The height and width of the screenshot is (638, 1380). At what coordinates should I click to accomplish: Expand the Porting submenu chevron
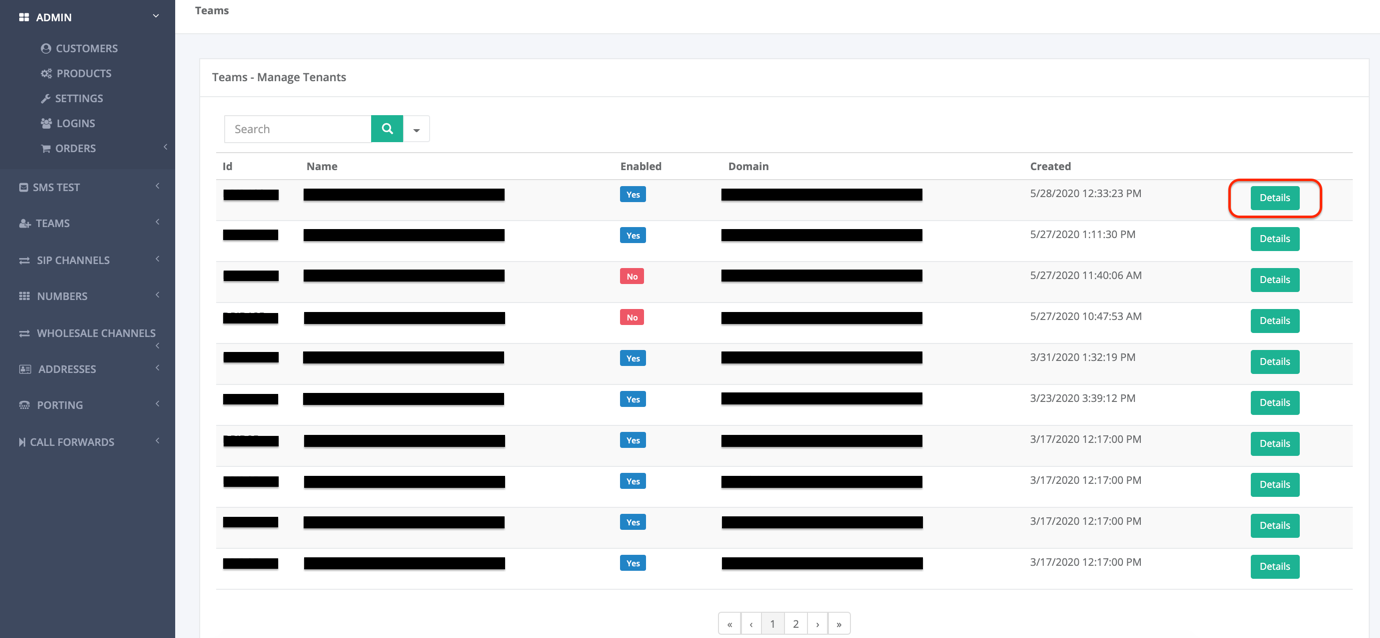click(x=158, y=404)
